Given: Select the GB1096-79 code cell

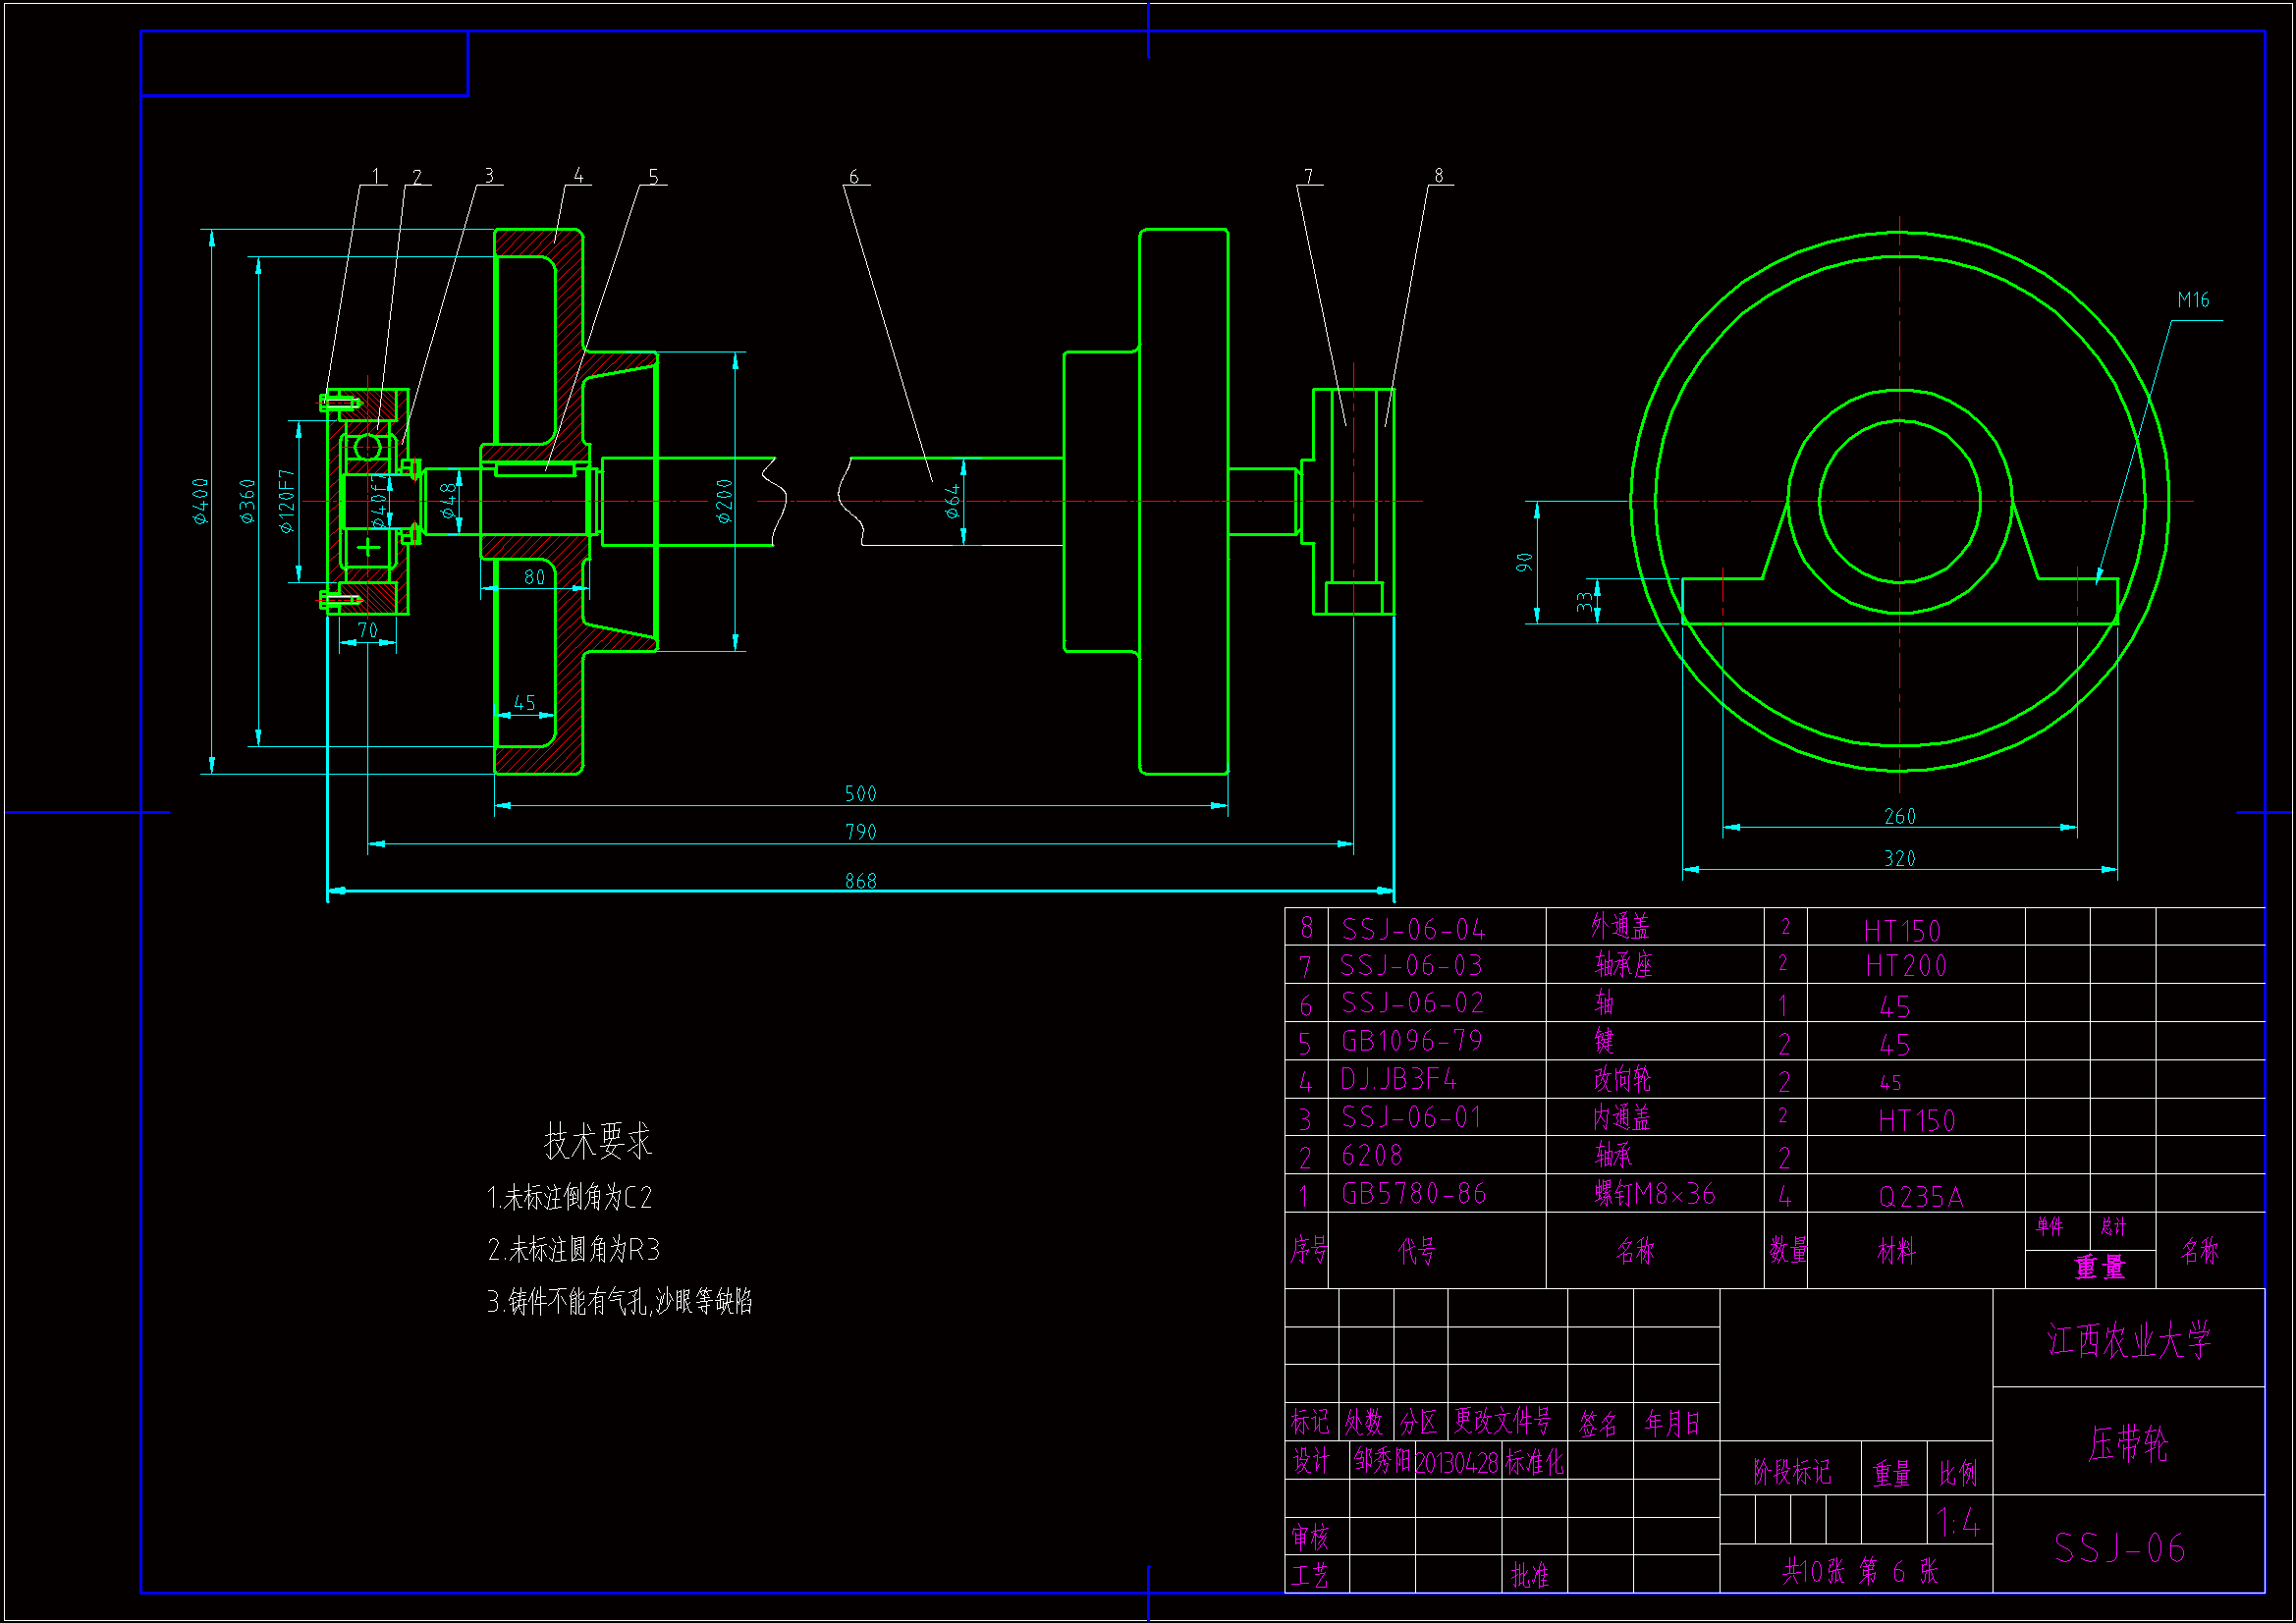Looking at the screenshot, I should [1411, 1041].
